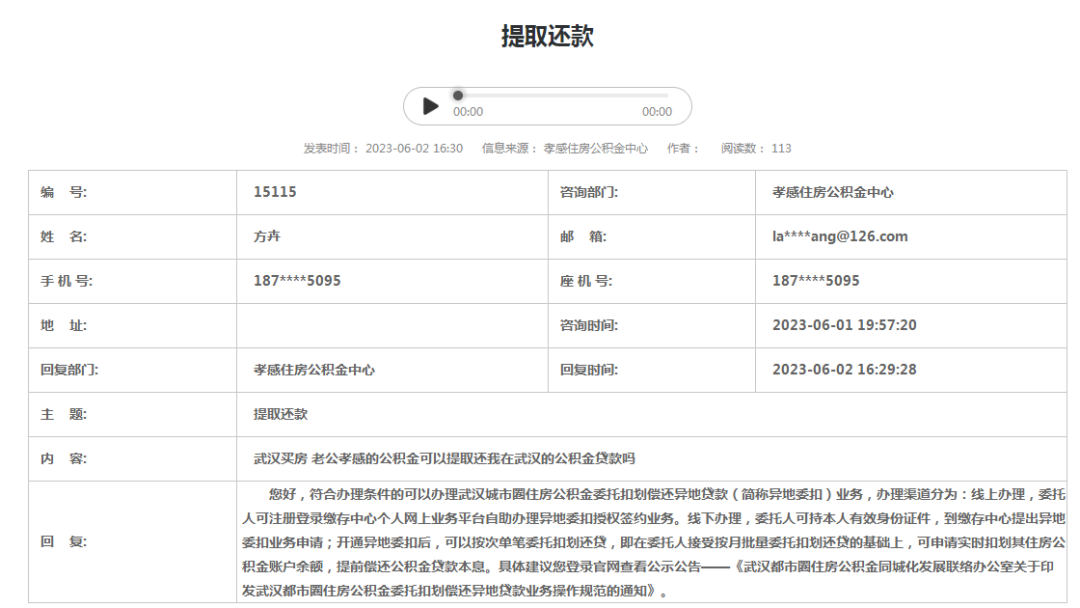Viewport: 1080px width, 608px height.
Task: Click the 回复时间 value 2023-06-02 16:29:28
Action: pyautogui.click(x=845, y=369)
